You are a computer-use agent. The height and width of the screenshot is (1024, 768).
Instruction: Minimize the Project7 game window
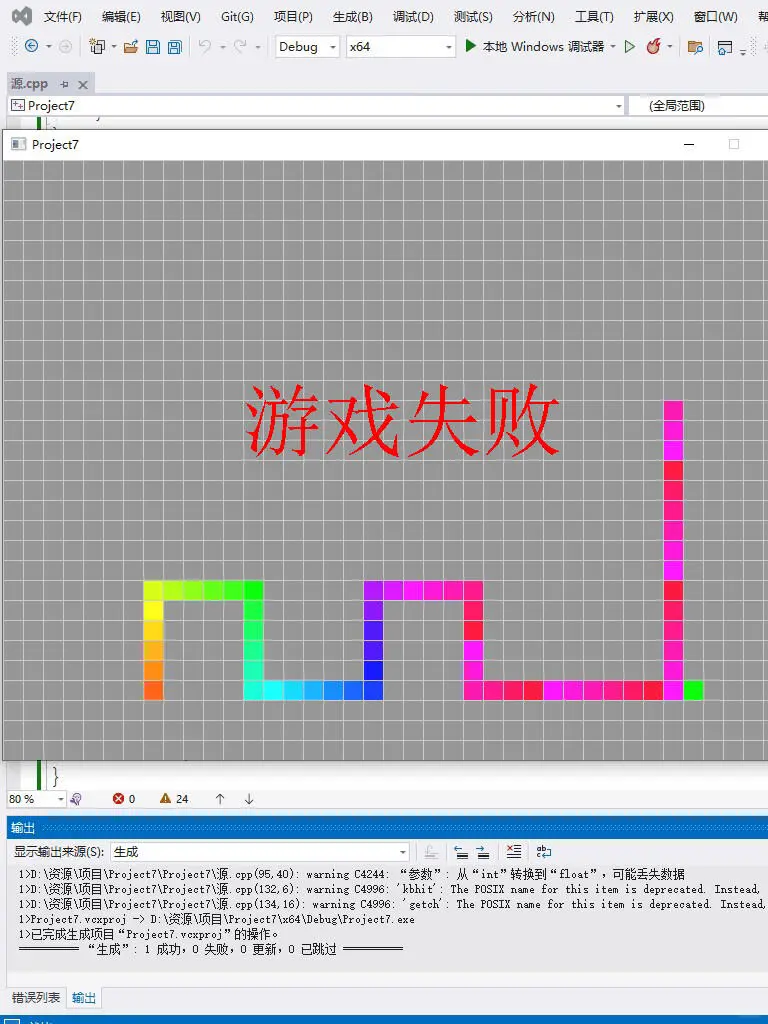pyautogui.click(x=689, y=144)
